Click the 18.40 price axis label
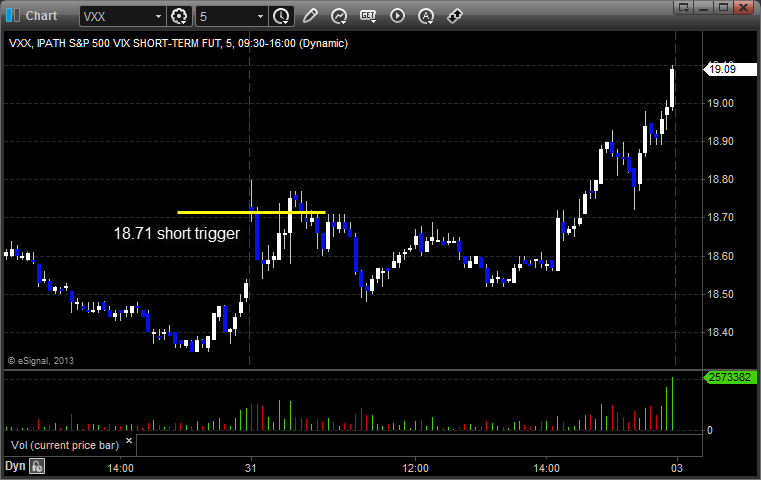This screenshot has width=761, height=480. click(720, 332)
